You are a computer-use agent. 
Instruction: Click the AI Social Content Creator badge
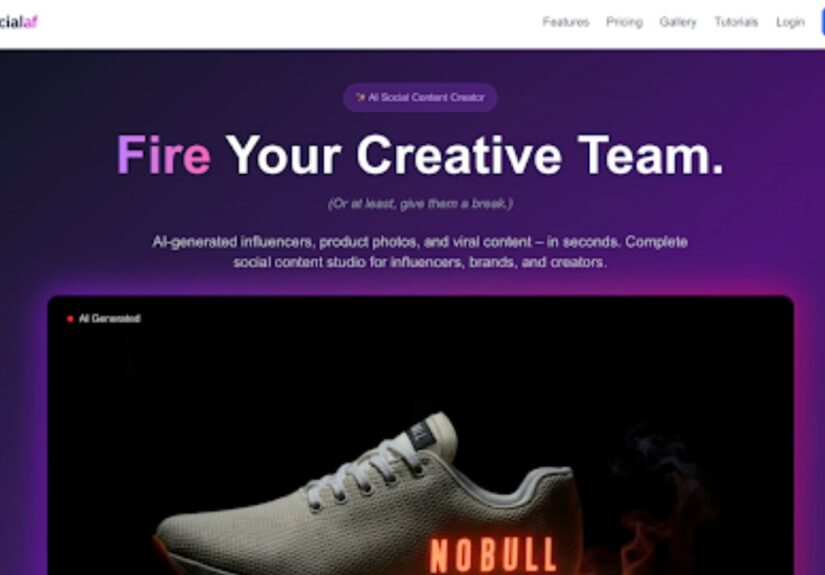pos(420,97)
